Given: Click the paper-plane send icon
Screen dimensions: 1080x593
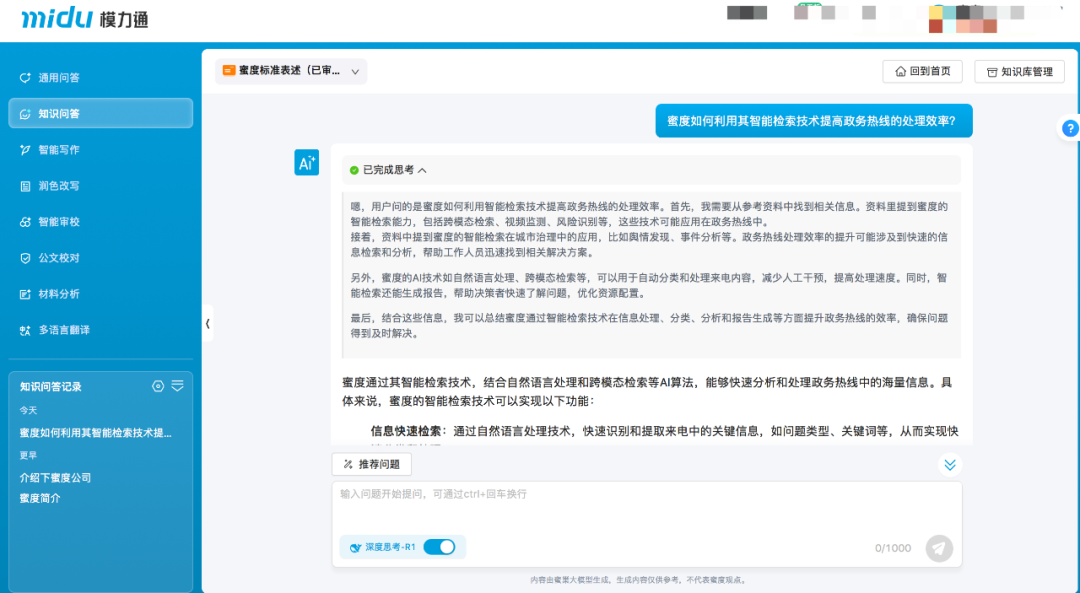Looking at the screenshot, I should tap(938, 547).
